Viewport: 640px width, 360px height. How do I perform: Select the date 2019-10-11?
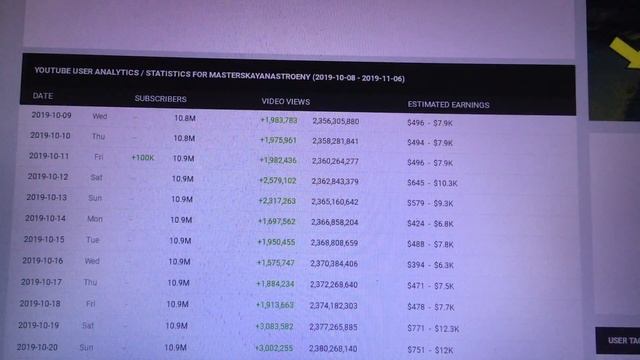click(x=49, y=156)
